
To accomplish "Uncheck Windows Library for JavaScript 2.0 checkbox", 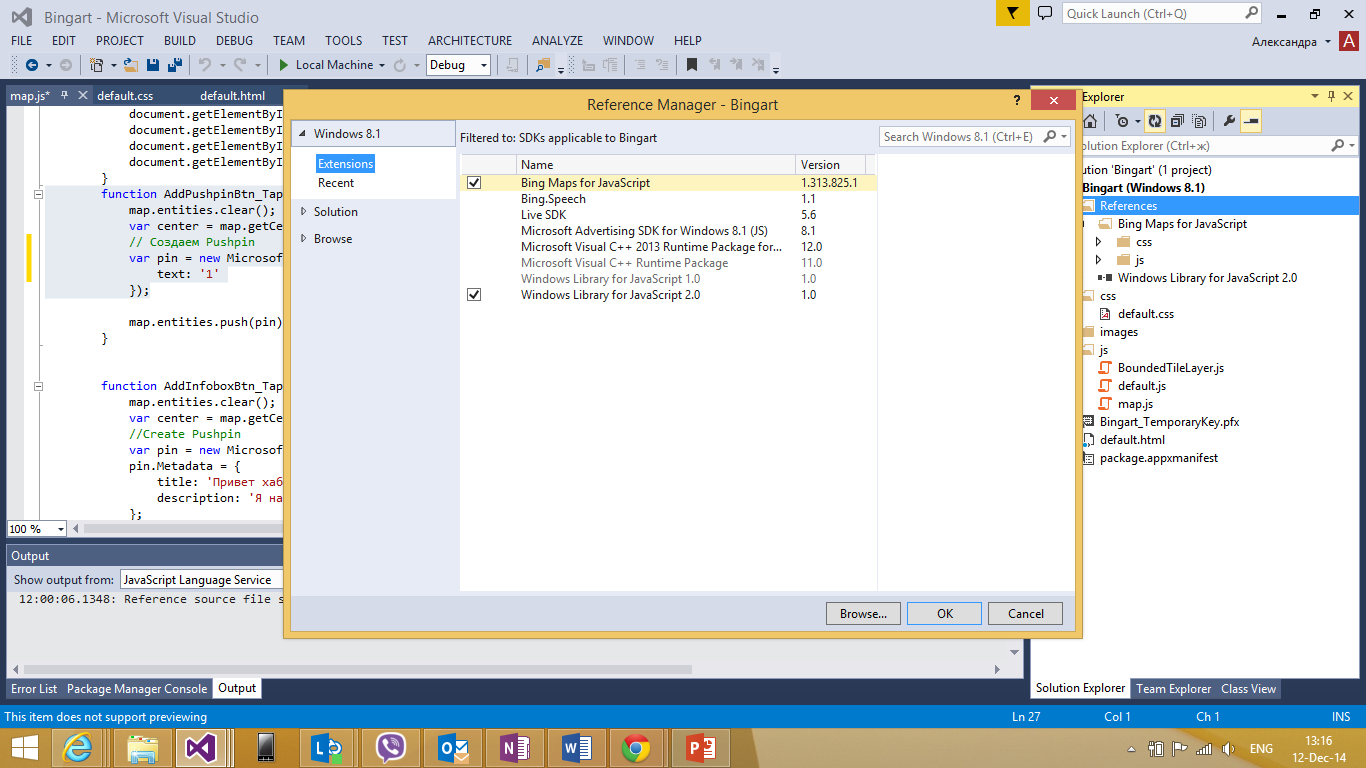I will tap(474, 295).
